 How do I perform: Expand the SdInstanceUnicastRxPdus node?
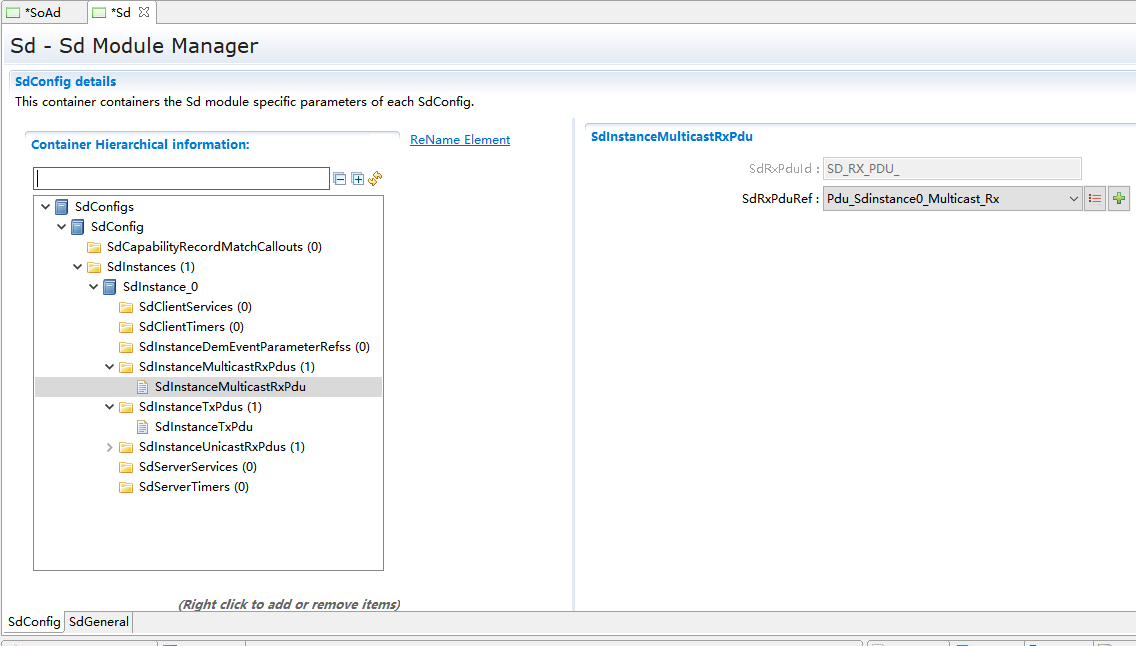[109, 447]
